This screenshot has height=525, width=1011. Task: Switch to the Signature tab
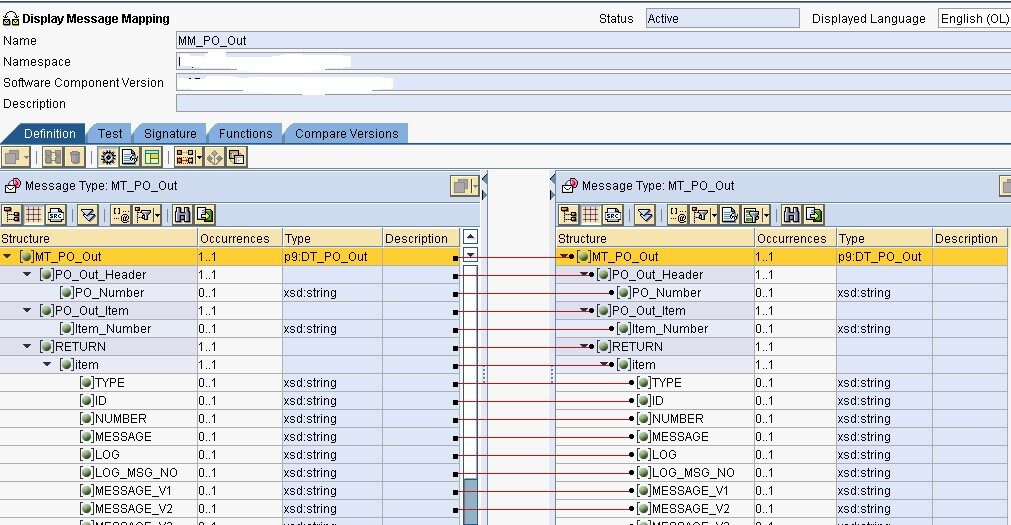click(x=170, y=134)
